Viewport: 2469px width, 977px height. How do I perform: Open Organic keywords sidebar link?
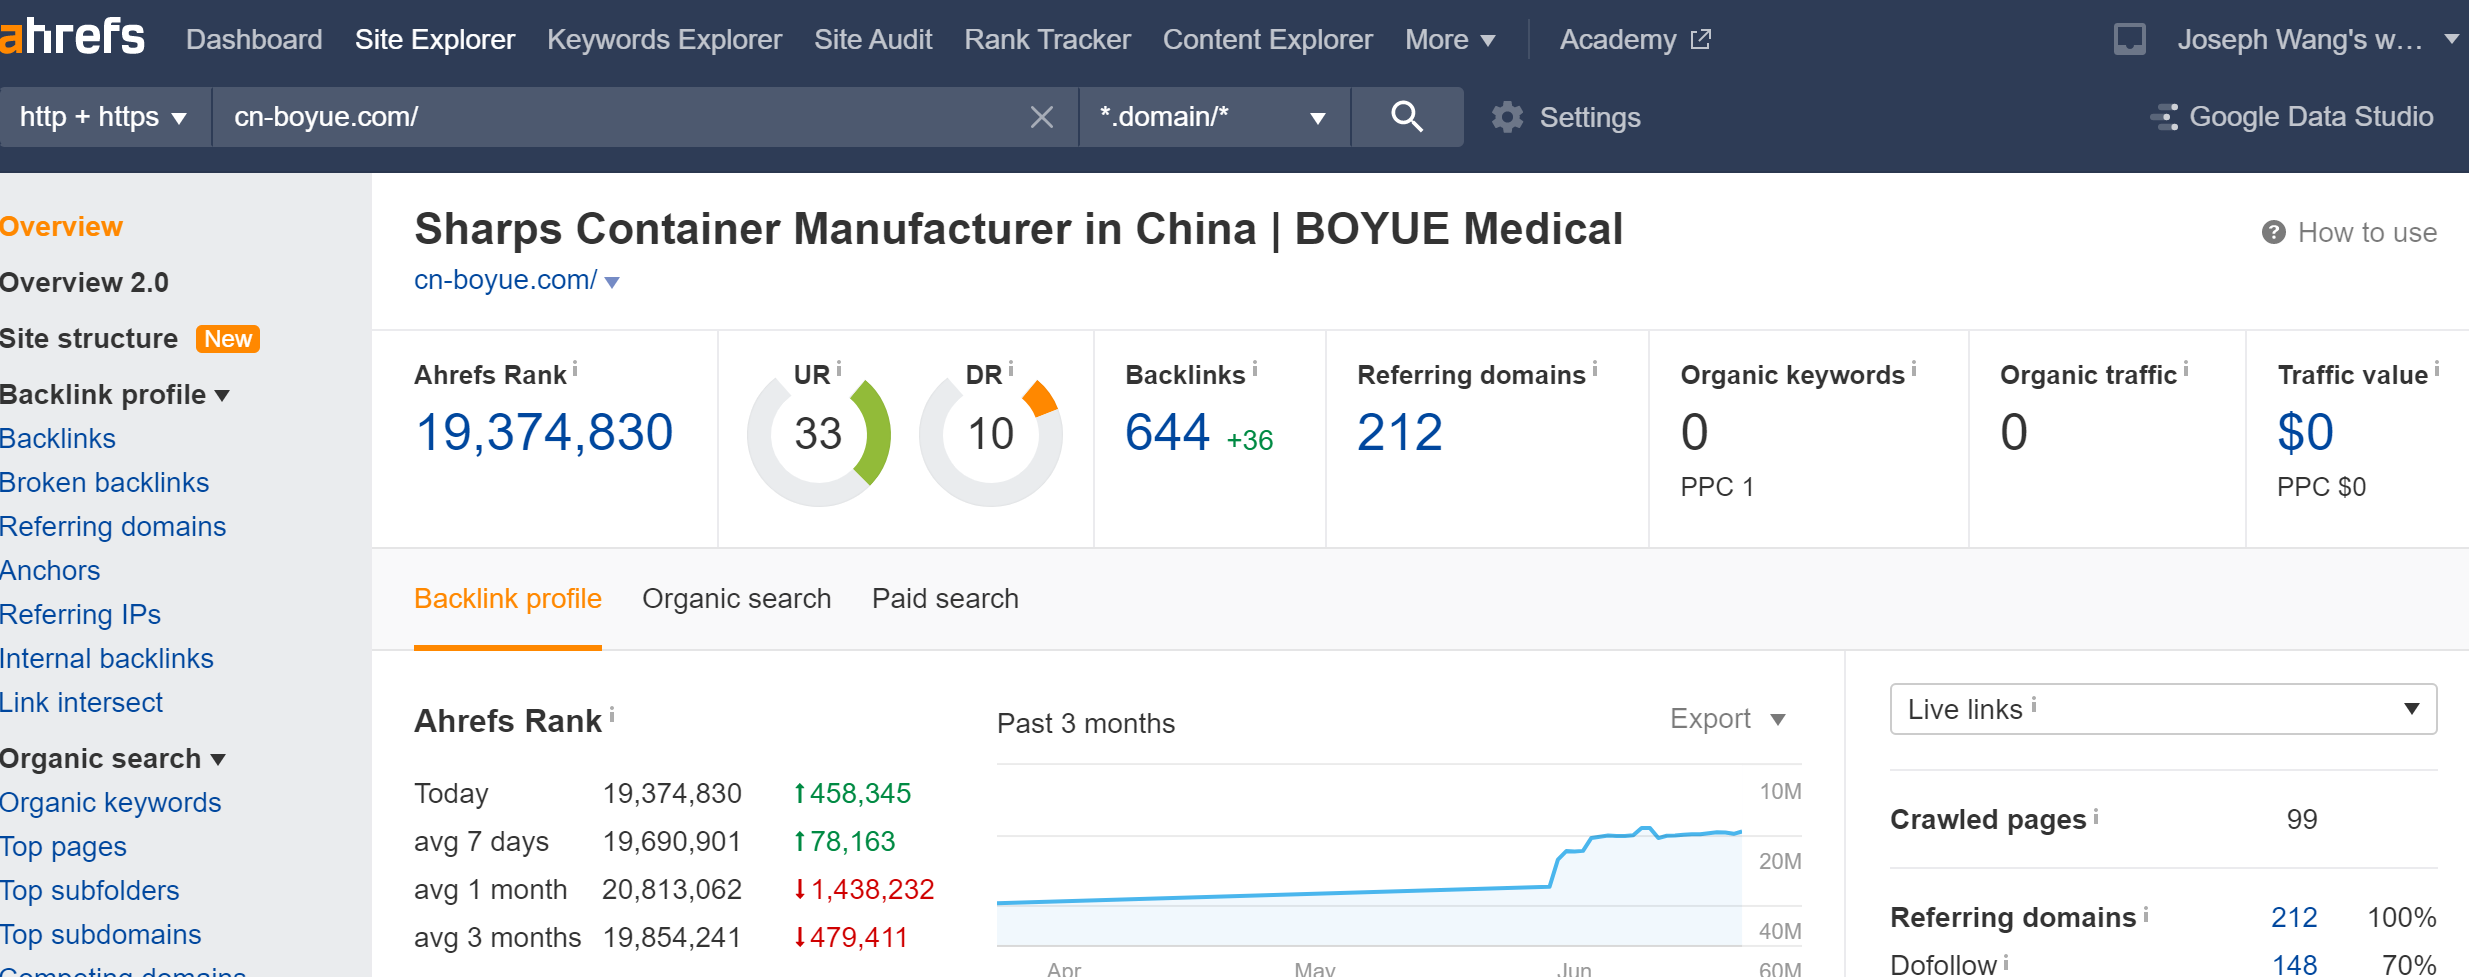[x=111, y=802]
